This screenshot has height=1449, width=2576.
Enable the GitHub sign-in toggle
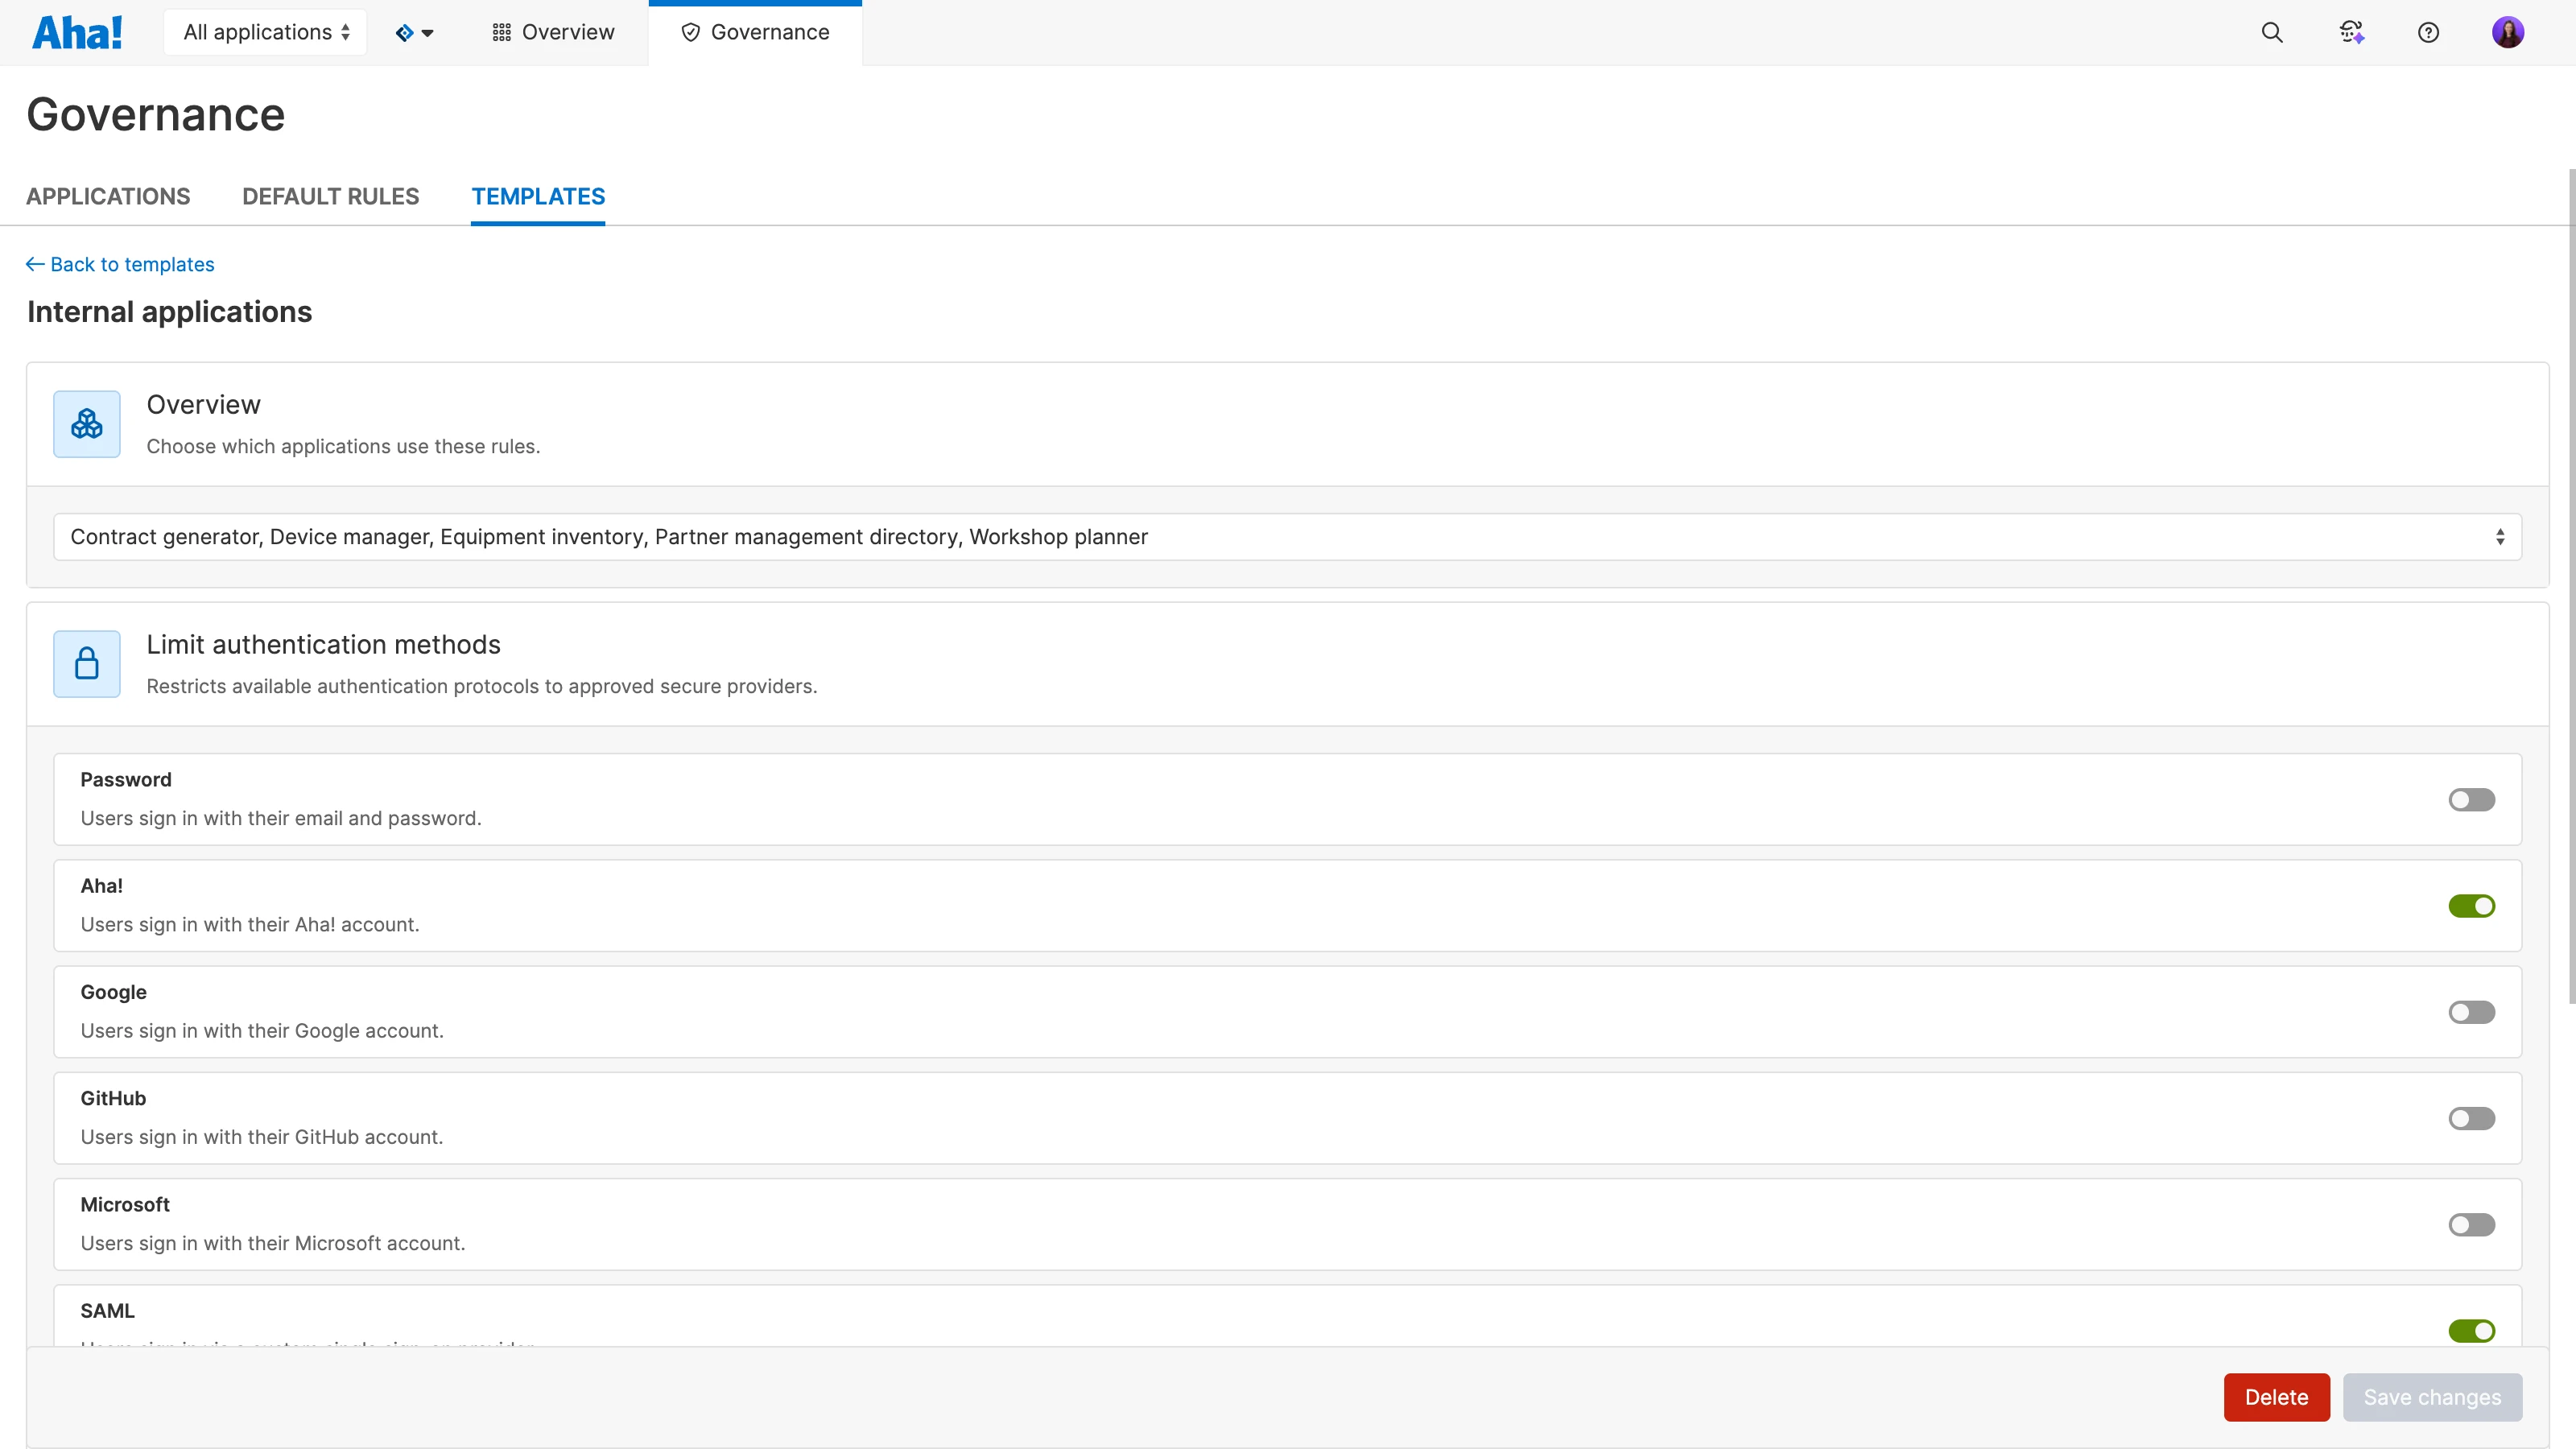click(x=2471, y=1118)
